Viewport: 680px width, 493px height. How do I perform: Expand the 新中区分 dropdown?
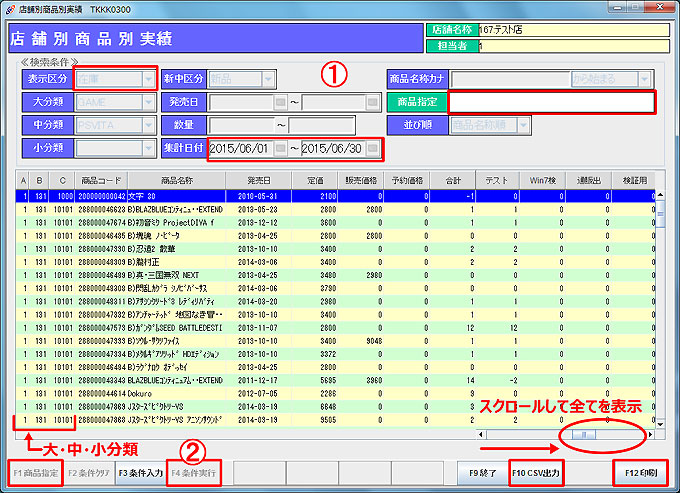coord(268,79)
